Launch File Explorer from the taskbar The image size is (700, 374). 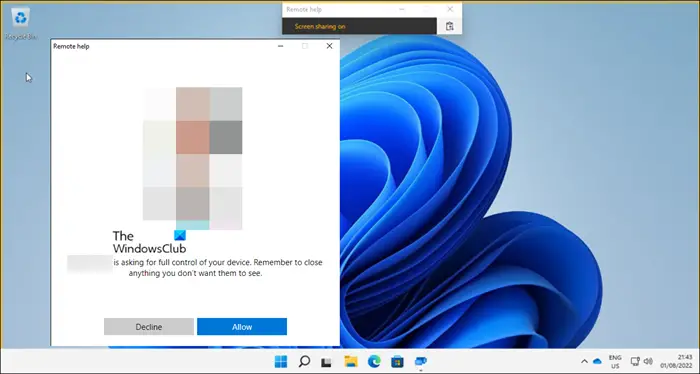click(351, 361)
